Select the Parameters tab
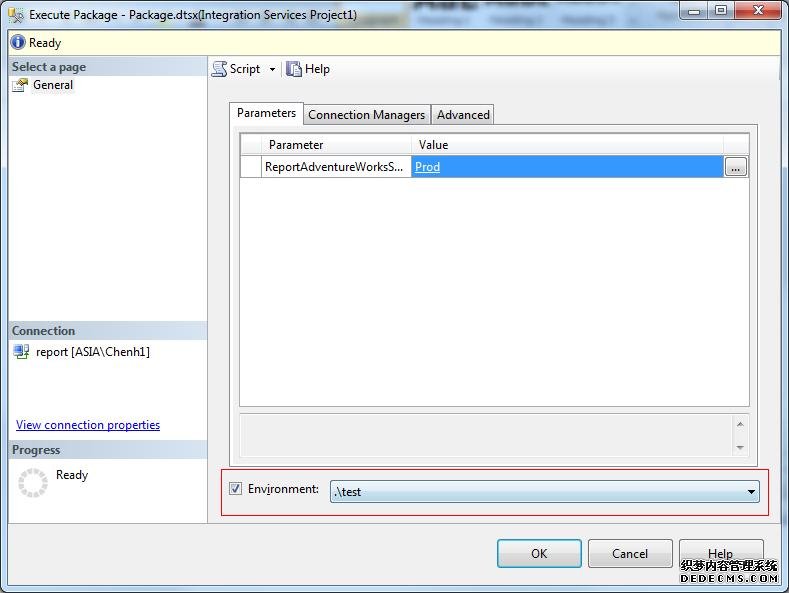 point(266,113)
